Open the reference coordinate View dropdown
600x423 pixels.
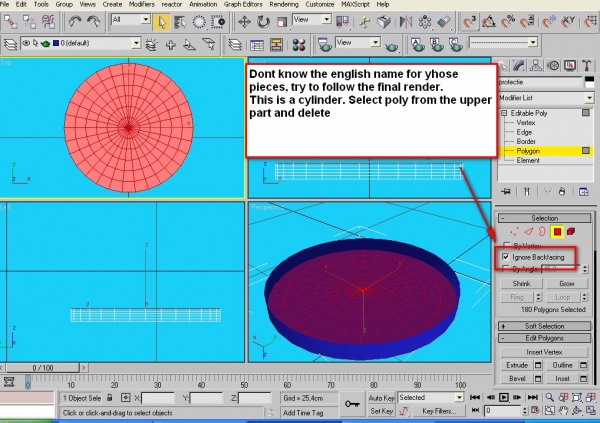(312, 19)
